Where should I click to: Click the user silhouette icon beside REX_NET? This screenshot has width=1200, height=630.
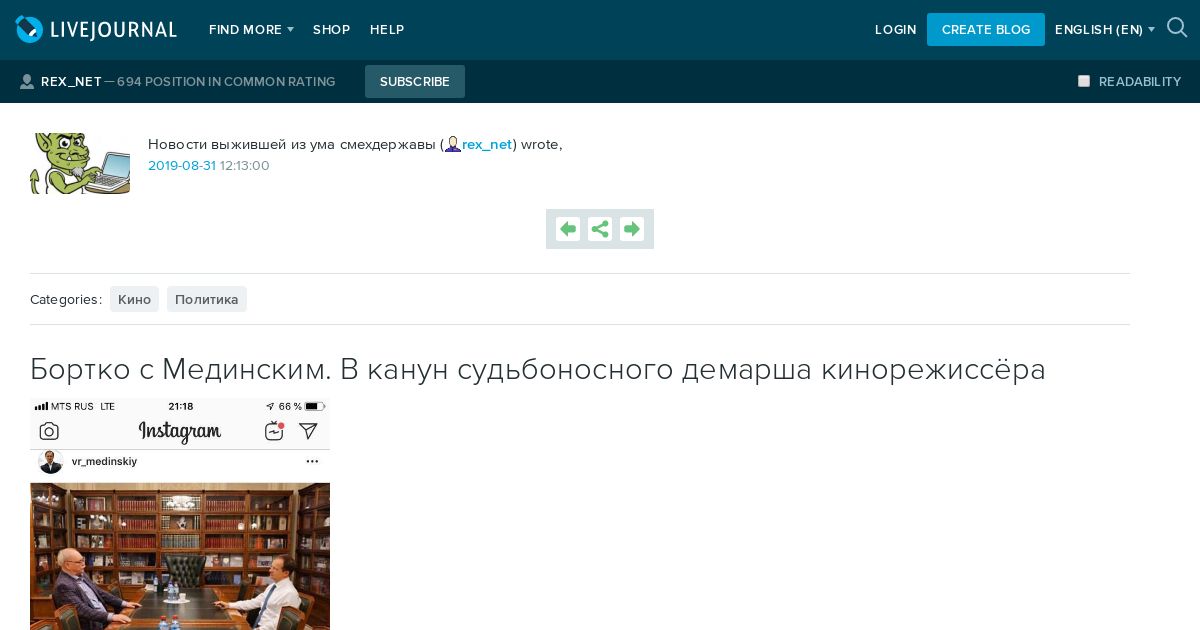tap(27, 82)
